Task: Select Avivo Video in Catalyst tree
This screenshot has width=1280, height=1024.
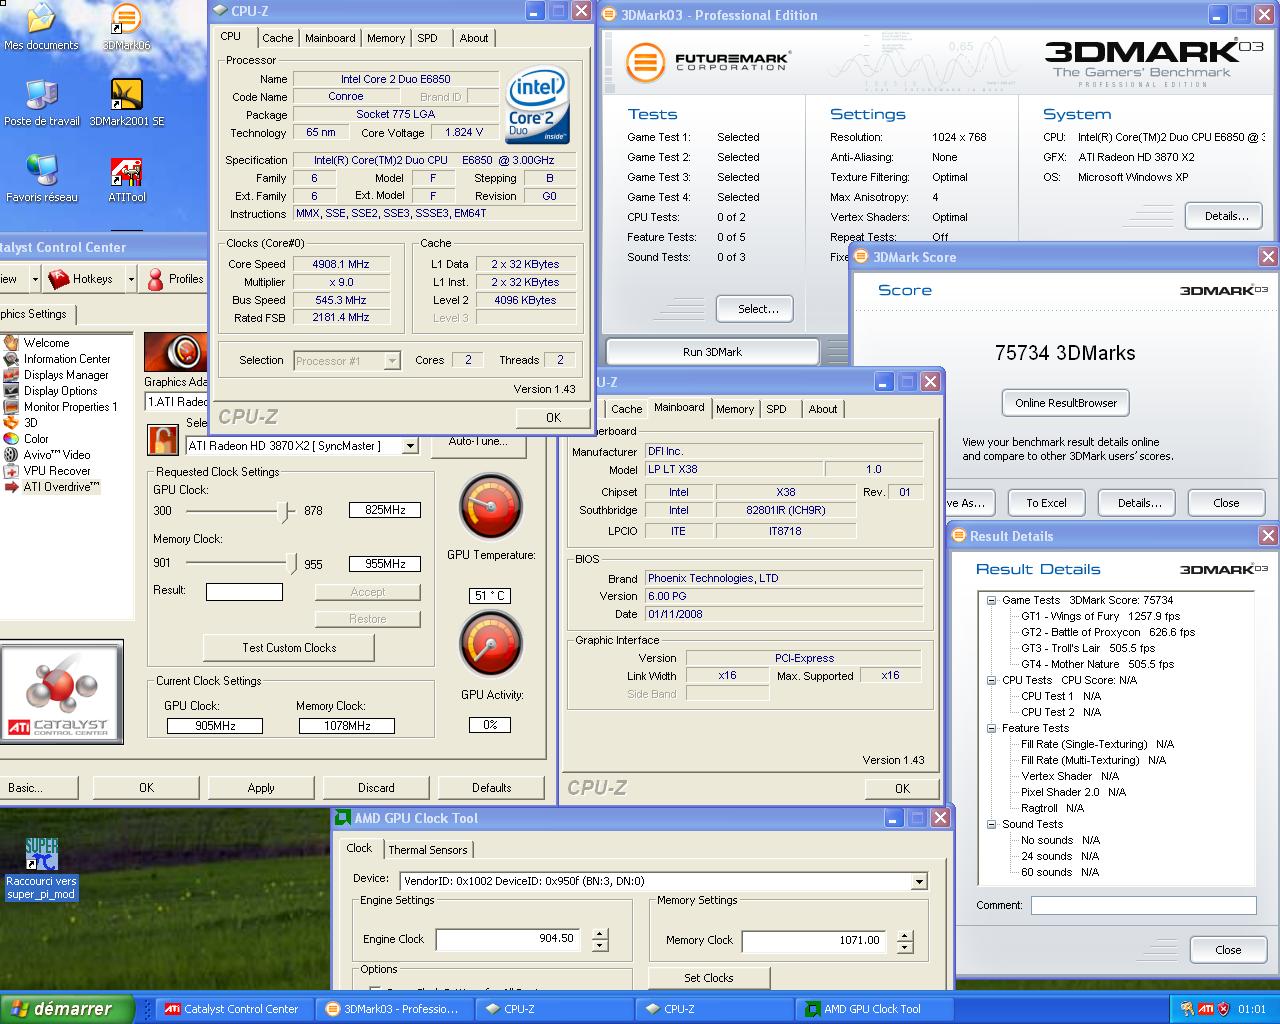Action: pos(56,455)
